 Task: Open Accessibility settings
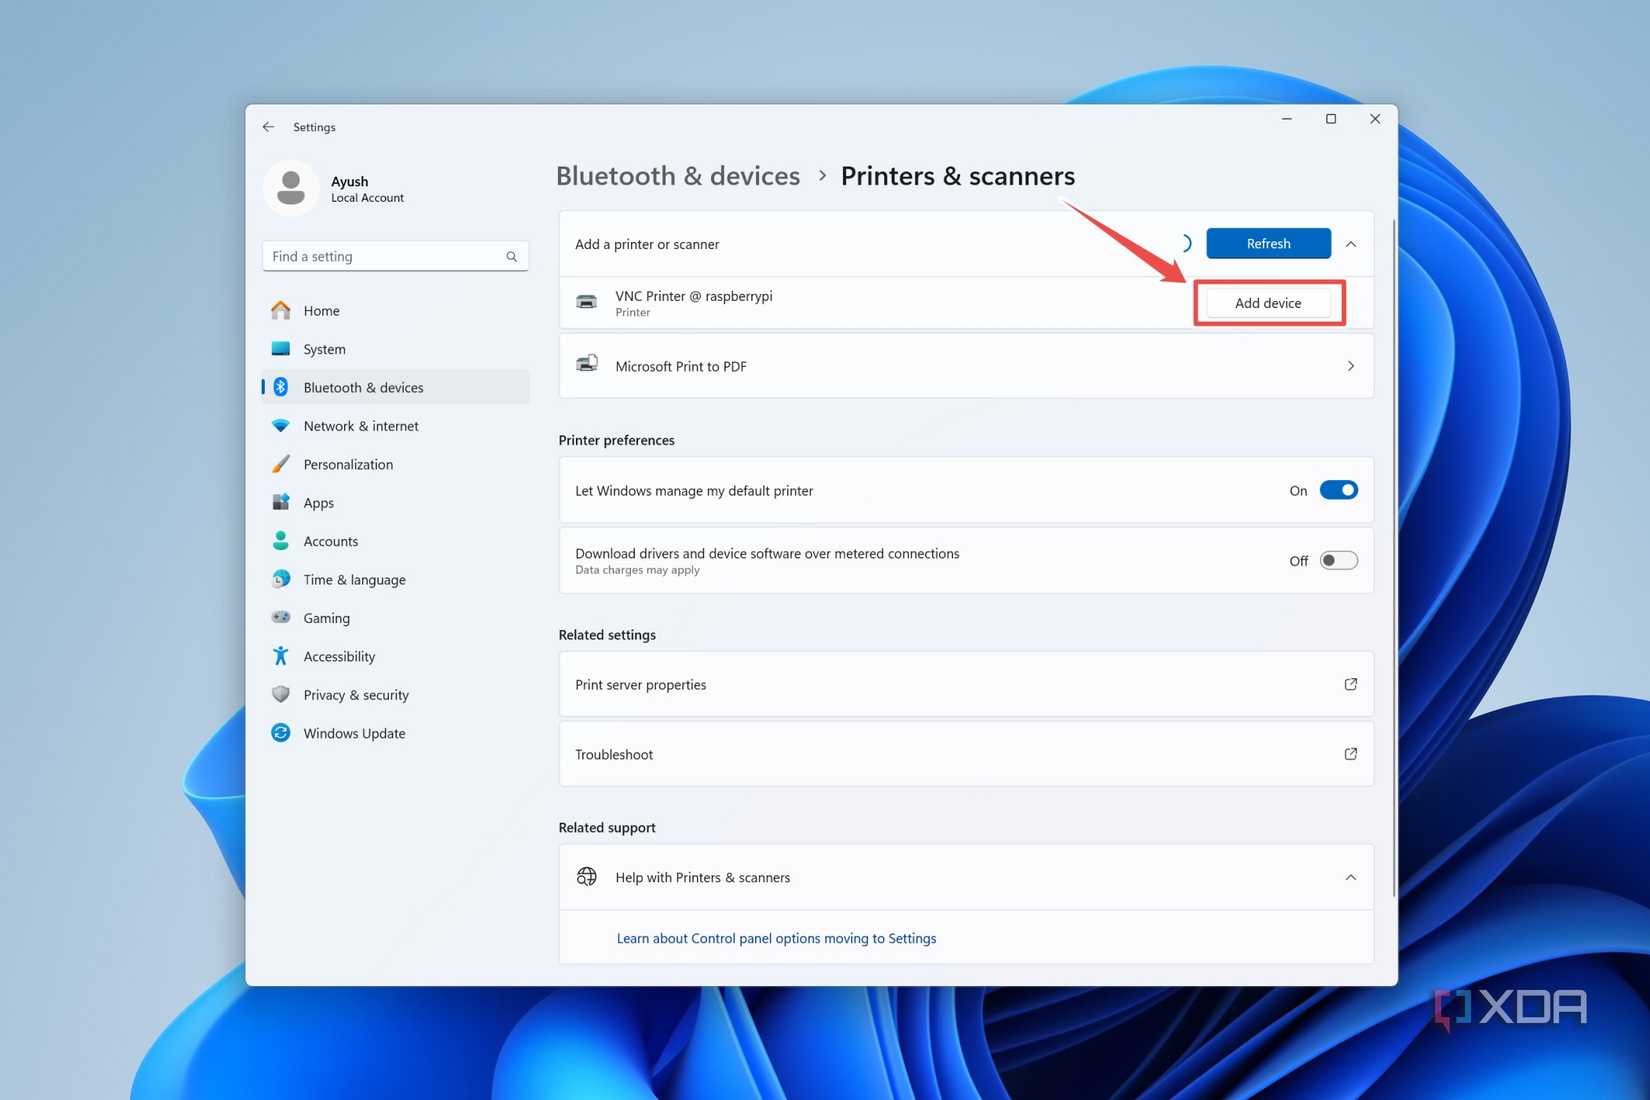click(396, 656)
